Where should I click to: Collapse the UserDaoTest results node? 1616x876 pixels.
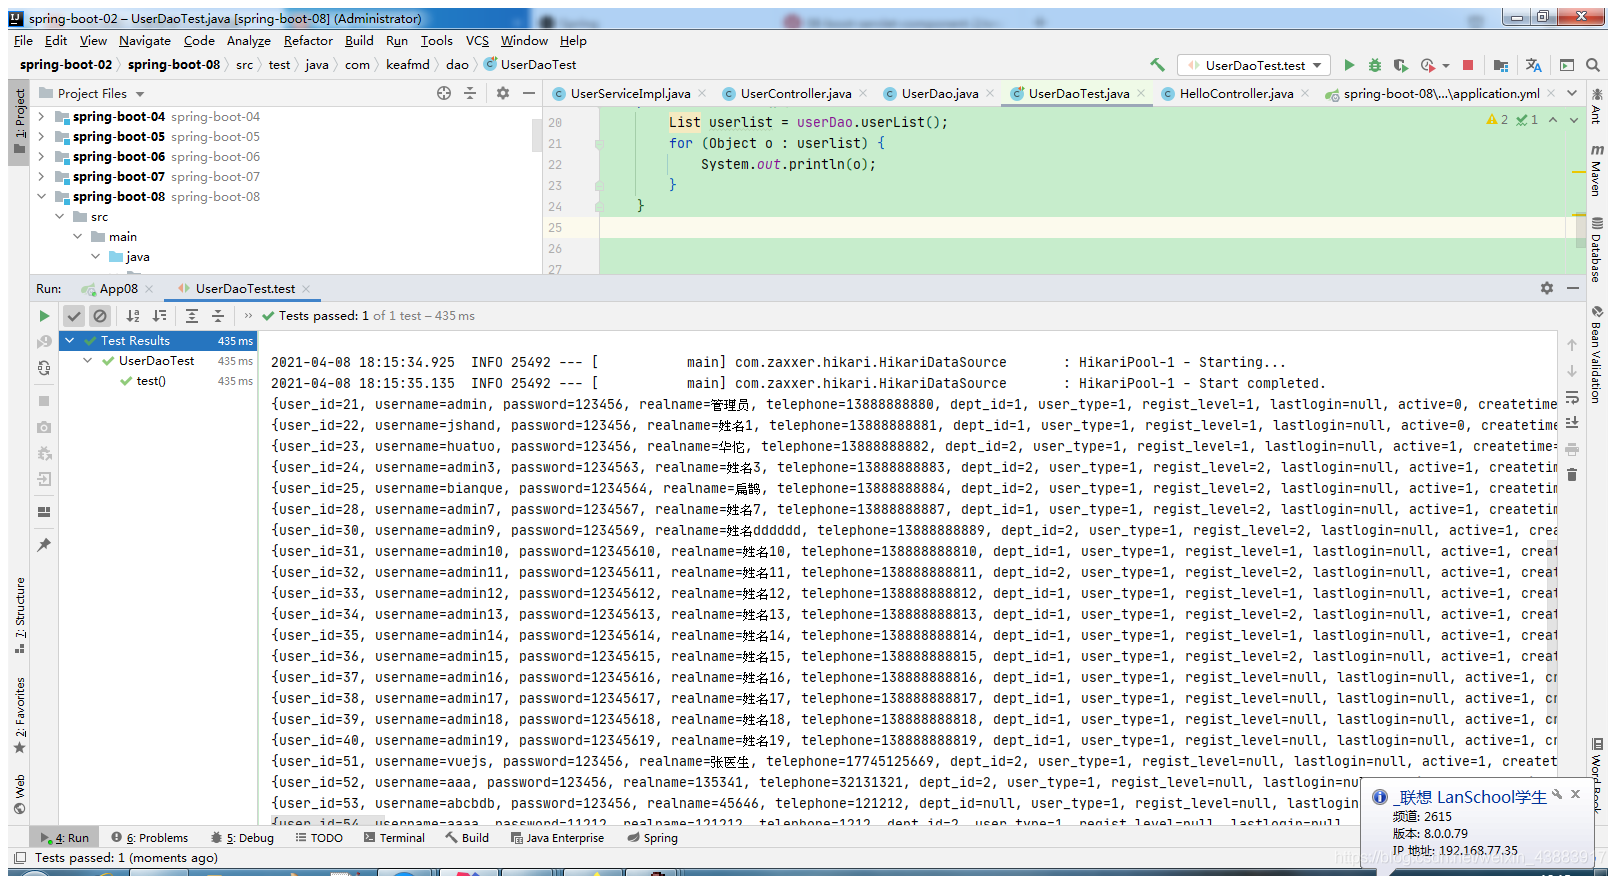(88, 361)
